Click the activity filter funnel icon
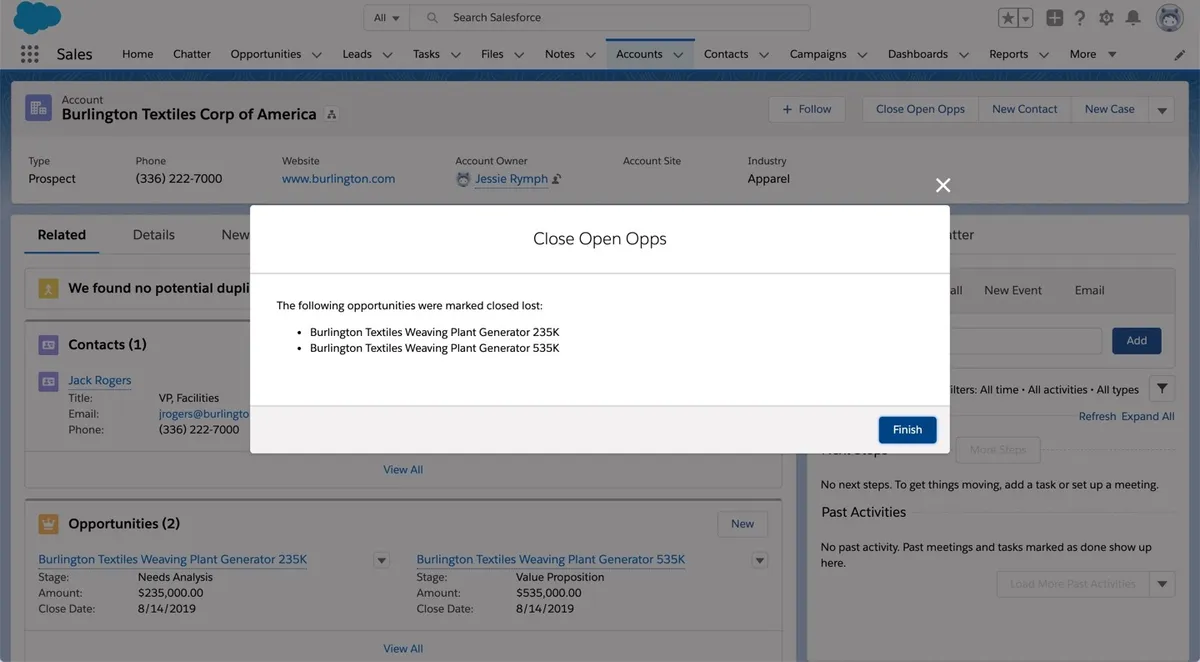Image resolution: width=1200 pixels, height=662 pixels. 1162,389
